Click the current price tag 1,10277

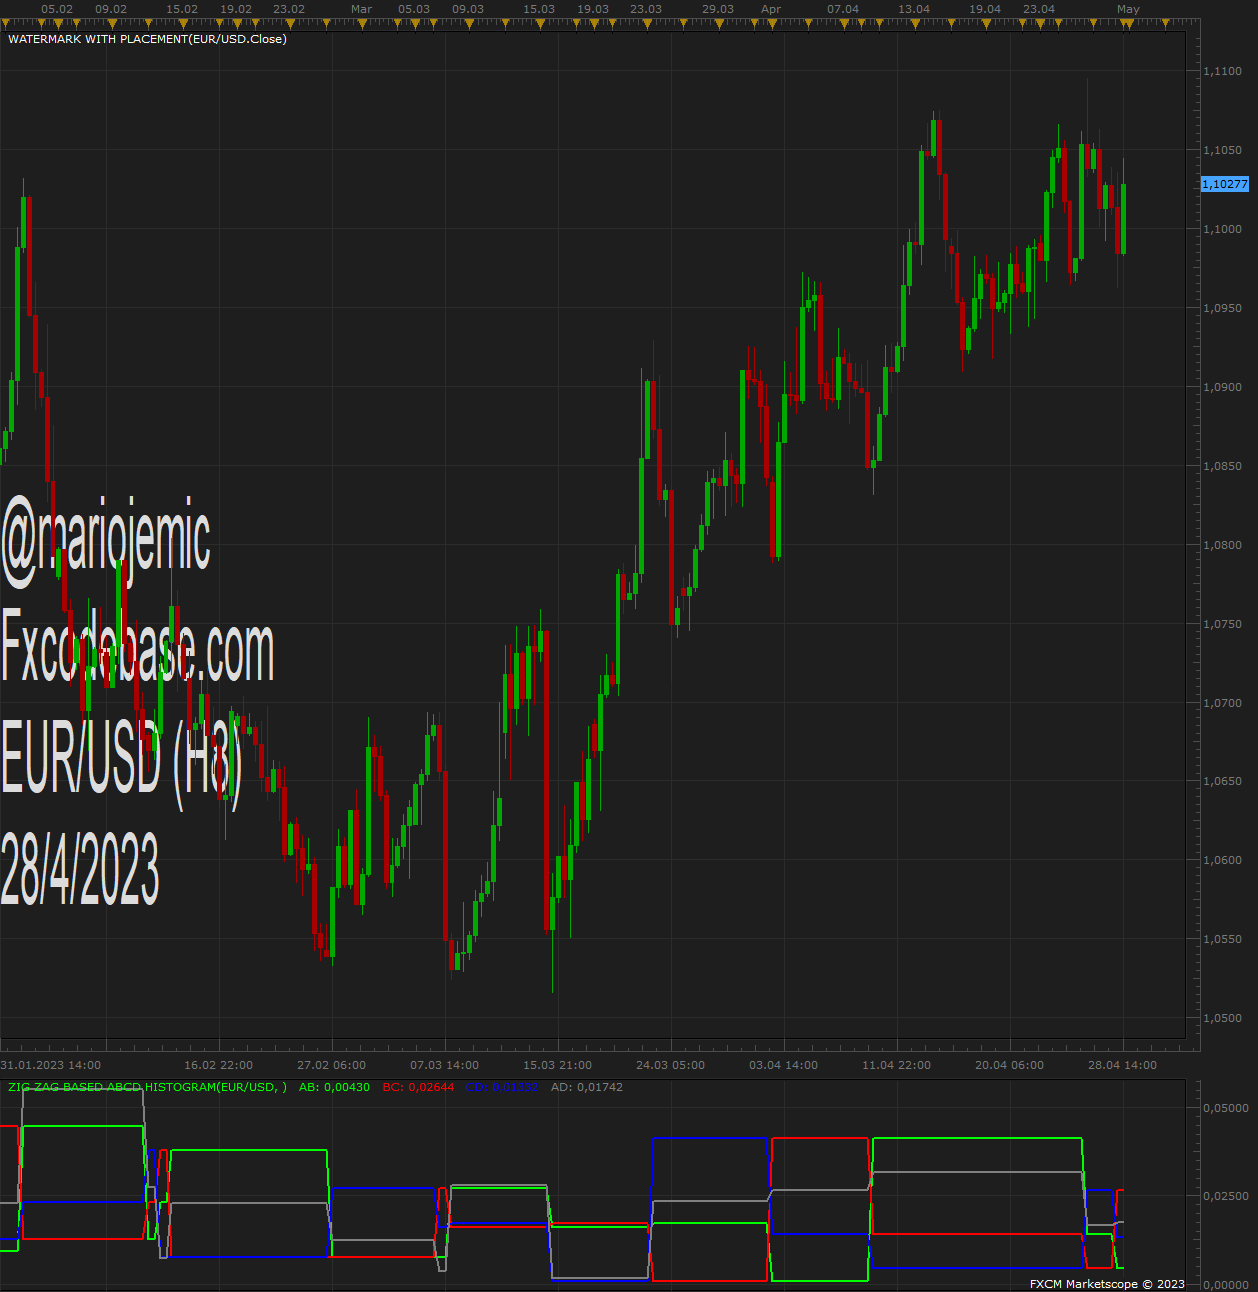(x=1225, y=184)
